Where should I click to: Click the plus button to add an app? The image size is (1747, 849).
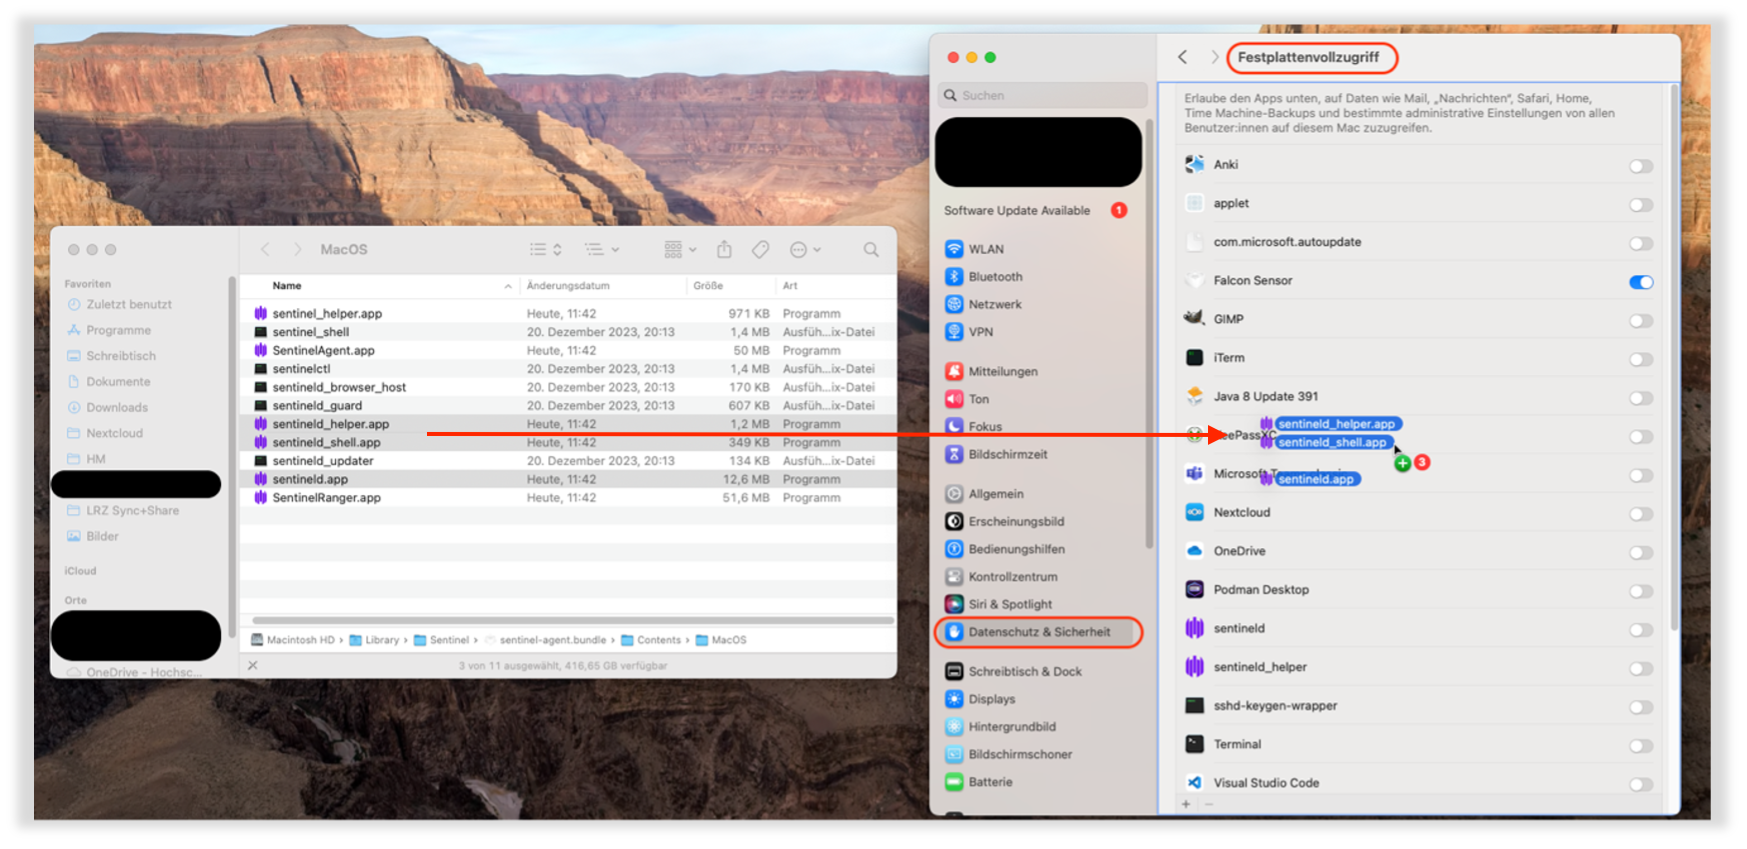tap(1186, 804)
